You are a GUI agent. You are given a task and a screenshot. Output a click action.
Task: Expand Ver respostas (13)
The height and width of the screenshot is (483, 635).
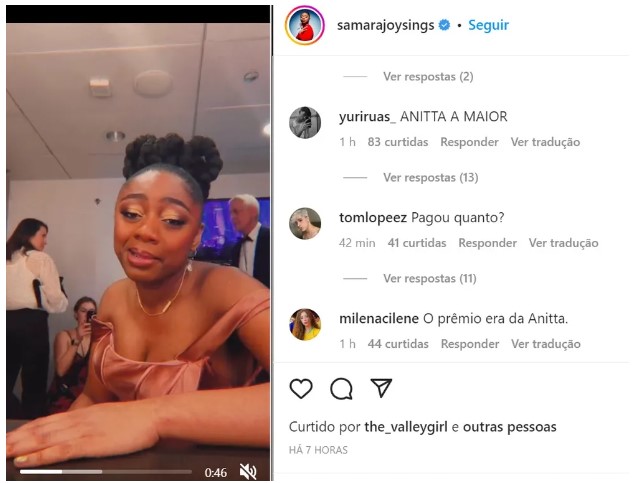tap(430, 177)
